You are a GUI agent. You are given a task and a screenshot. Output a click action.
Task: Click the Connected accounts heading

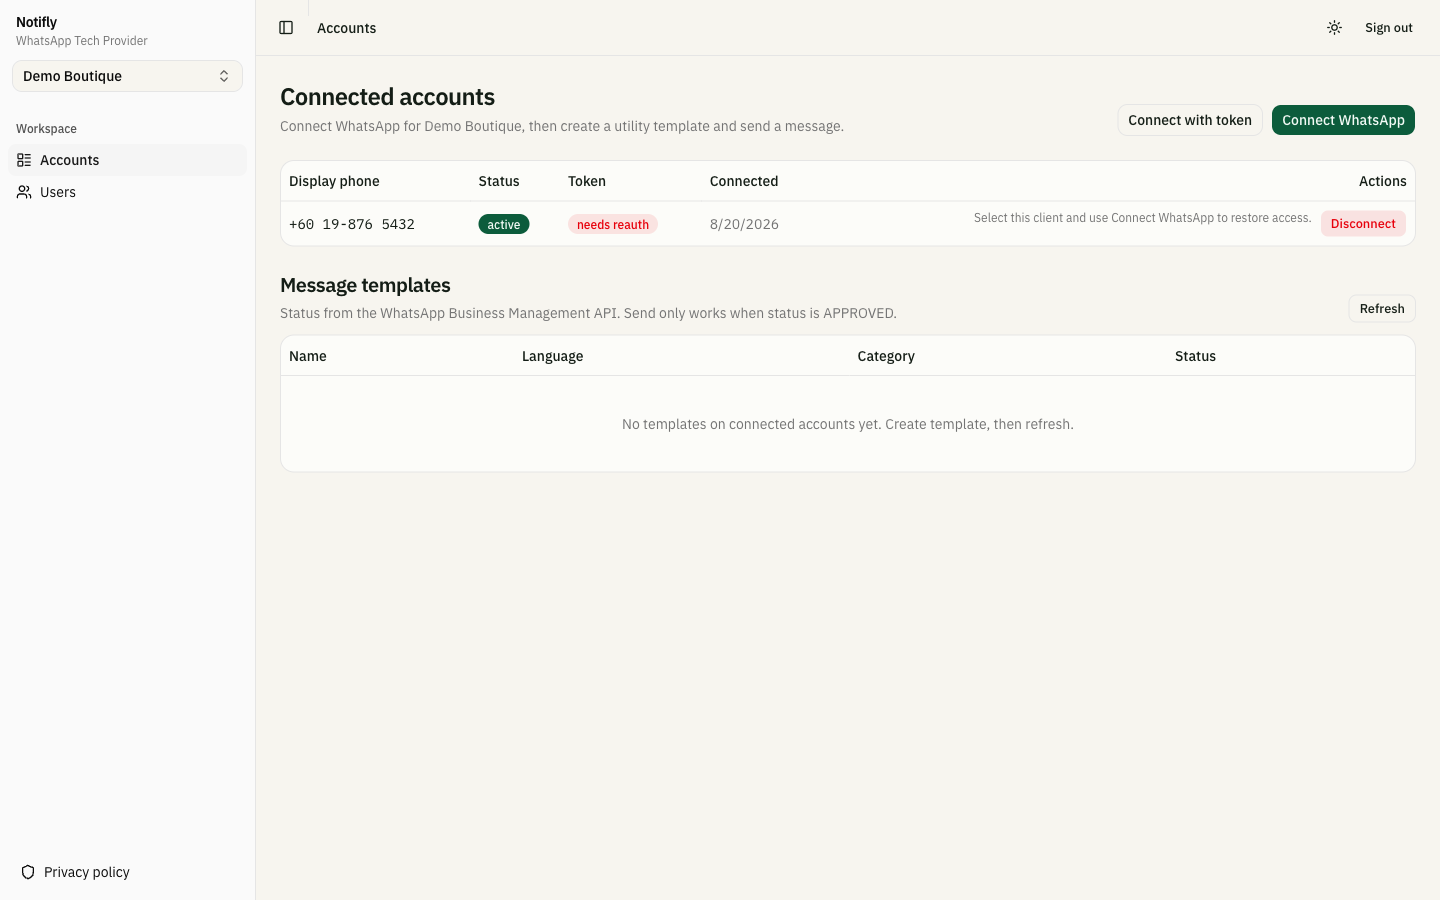pyautogui.click(x=388, y=97)
